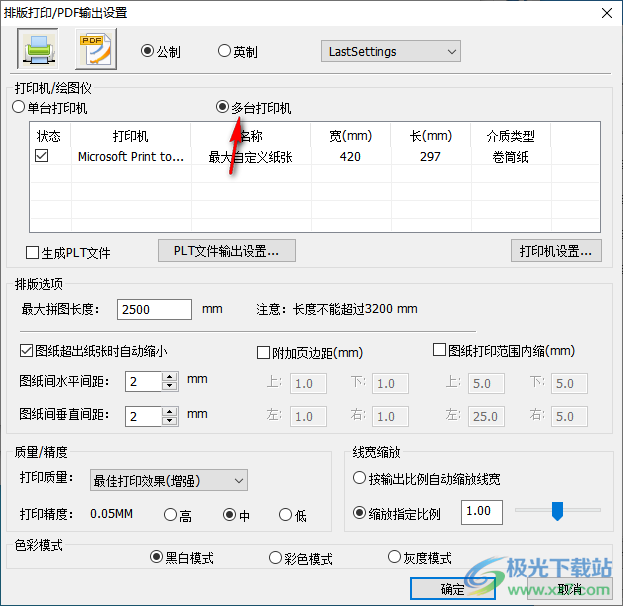This screenshot has width=623, height=606.
Task: Open PLT文件输出设置 dialog
Action: pyautogui.click(x=227, y=251)
